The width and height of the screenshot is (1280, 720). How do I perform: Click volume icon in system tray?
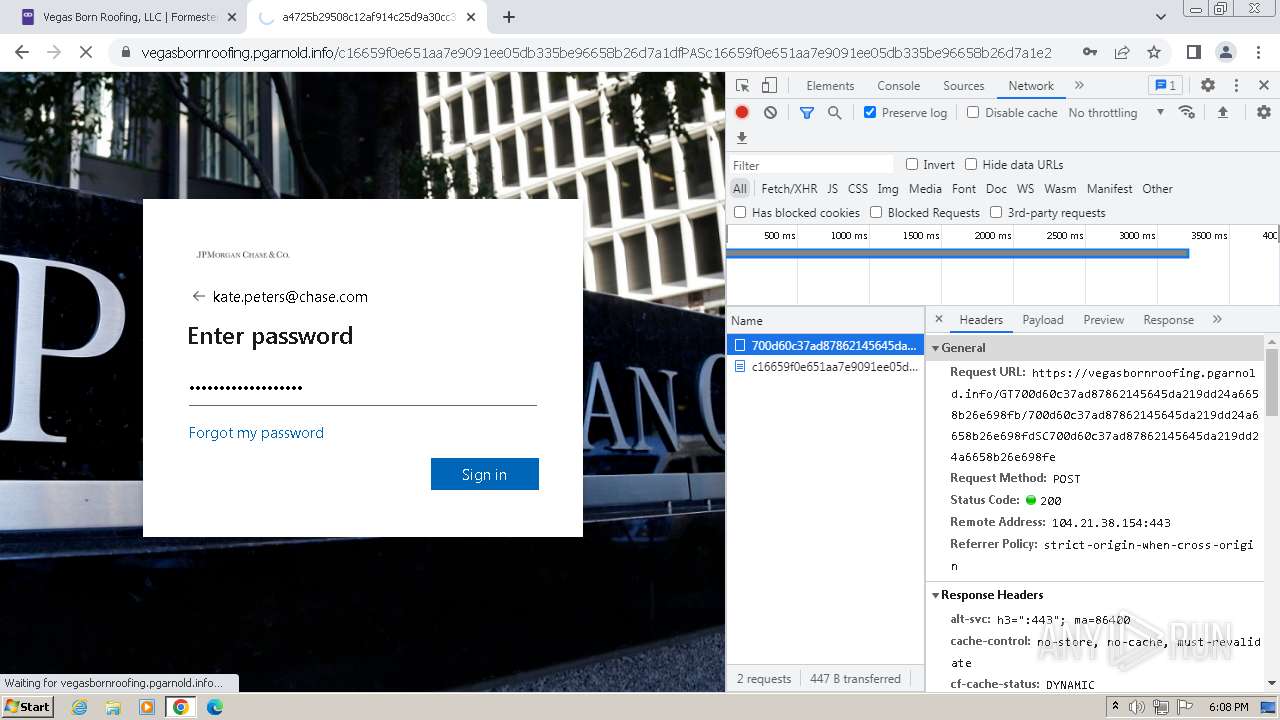point(1136,707)
